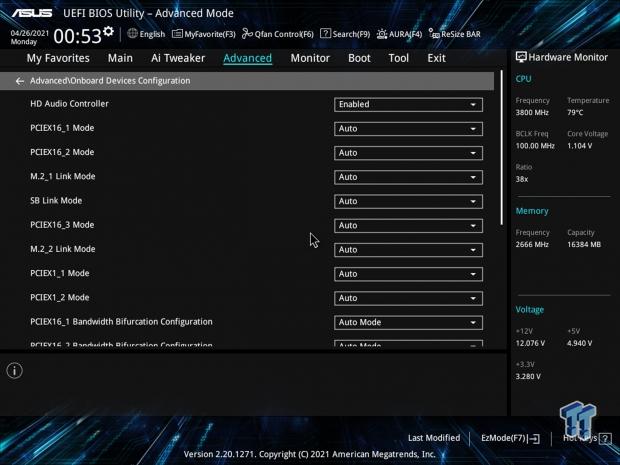The height and width of the screenshot is (465, 620).
Task: Click the +12V reading 12.076 V
Action: click(530, 343)
